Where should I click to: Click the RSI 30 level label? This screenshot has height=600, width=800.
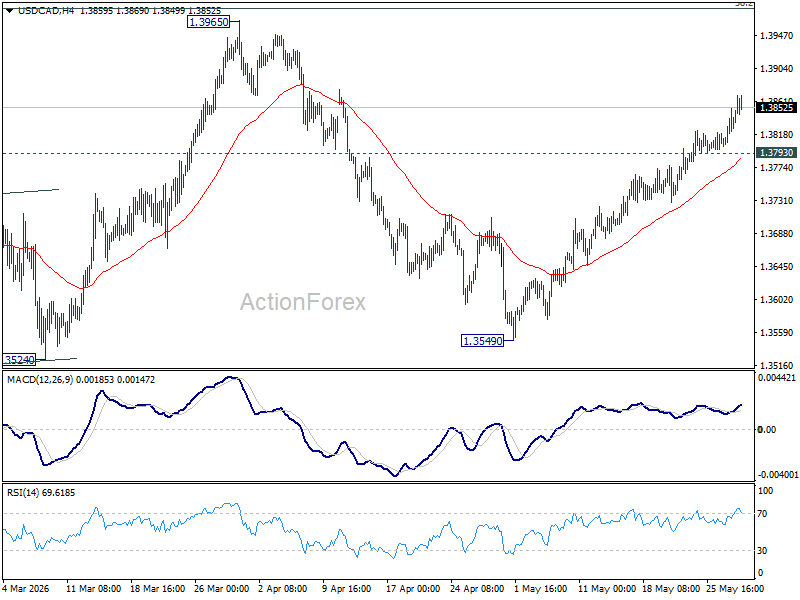pos(762,551)
